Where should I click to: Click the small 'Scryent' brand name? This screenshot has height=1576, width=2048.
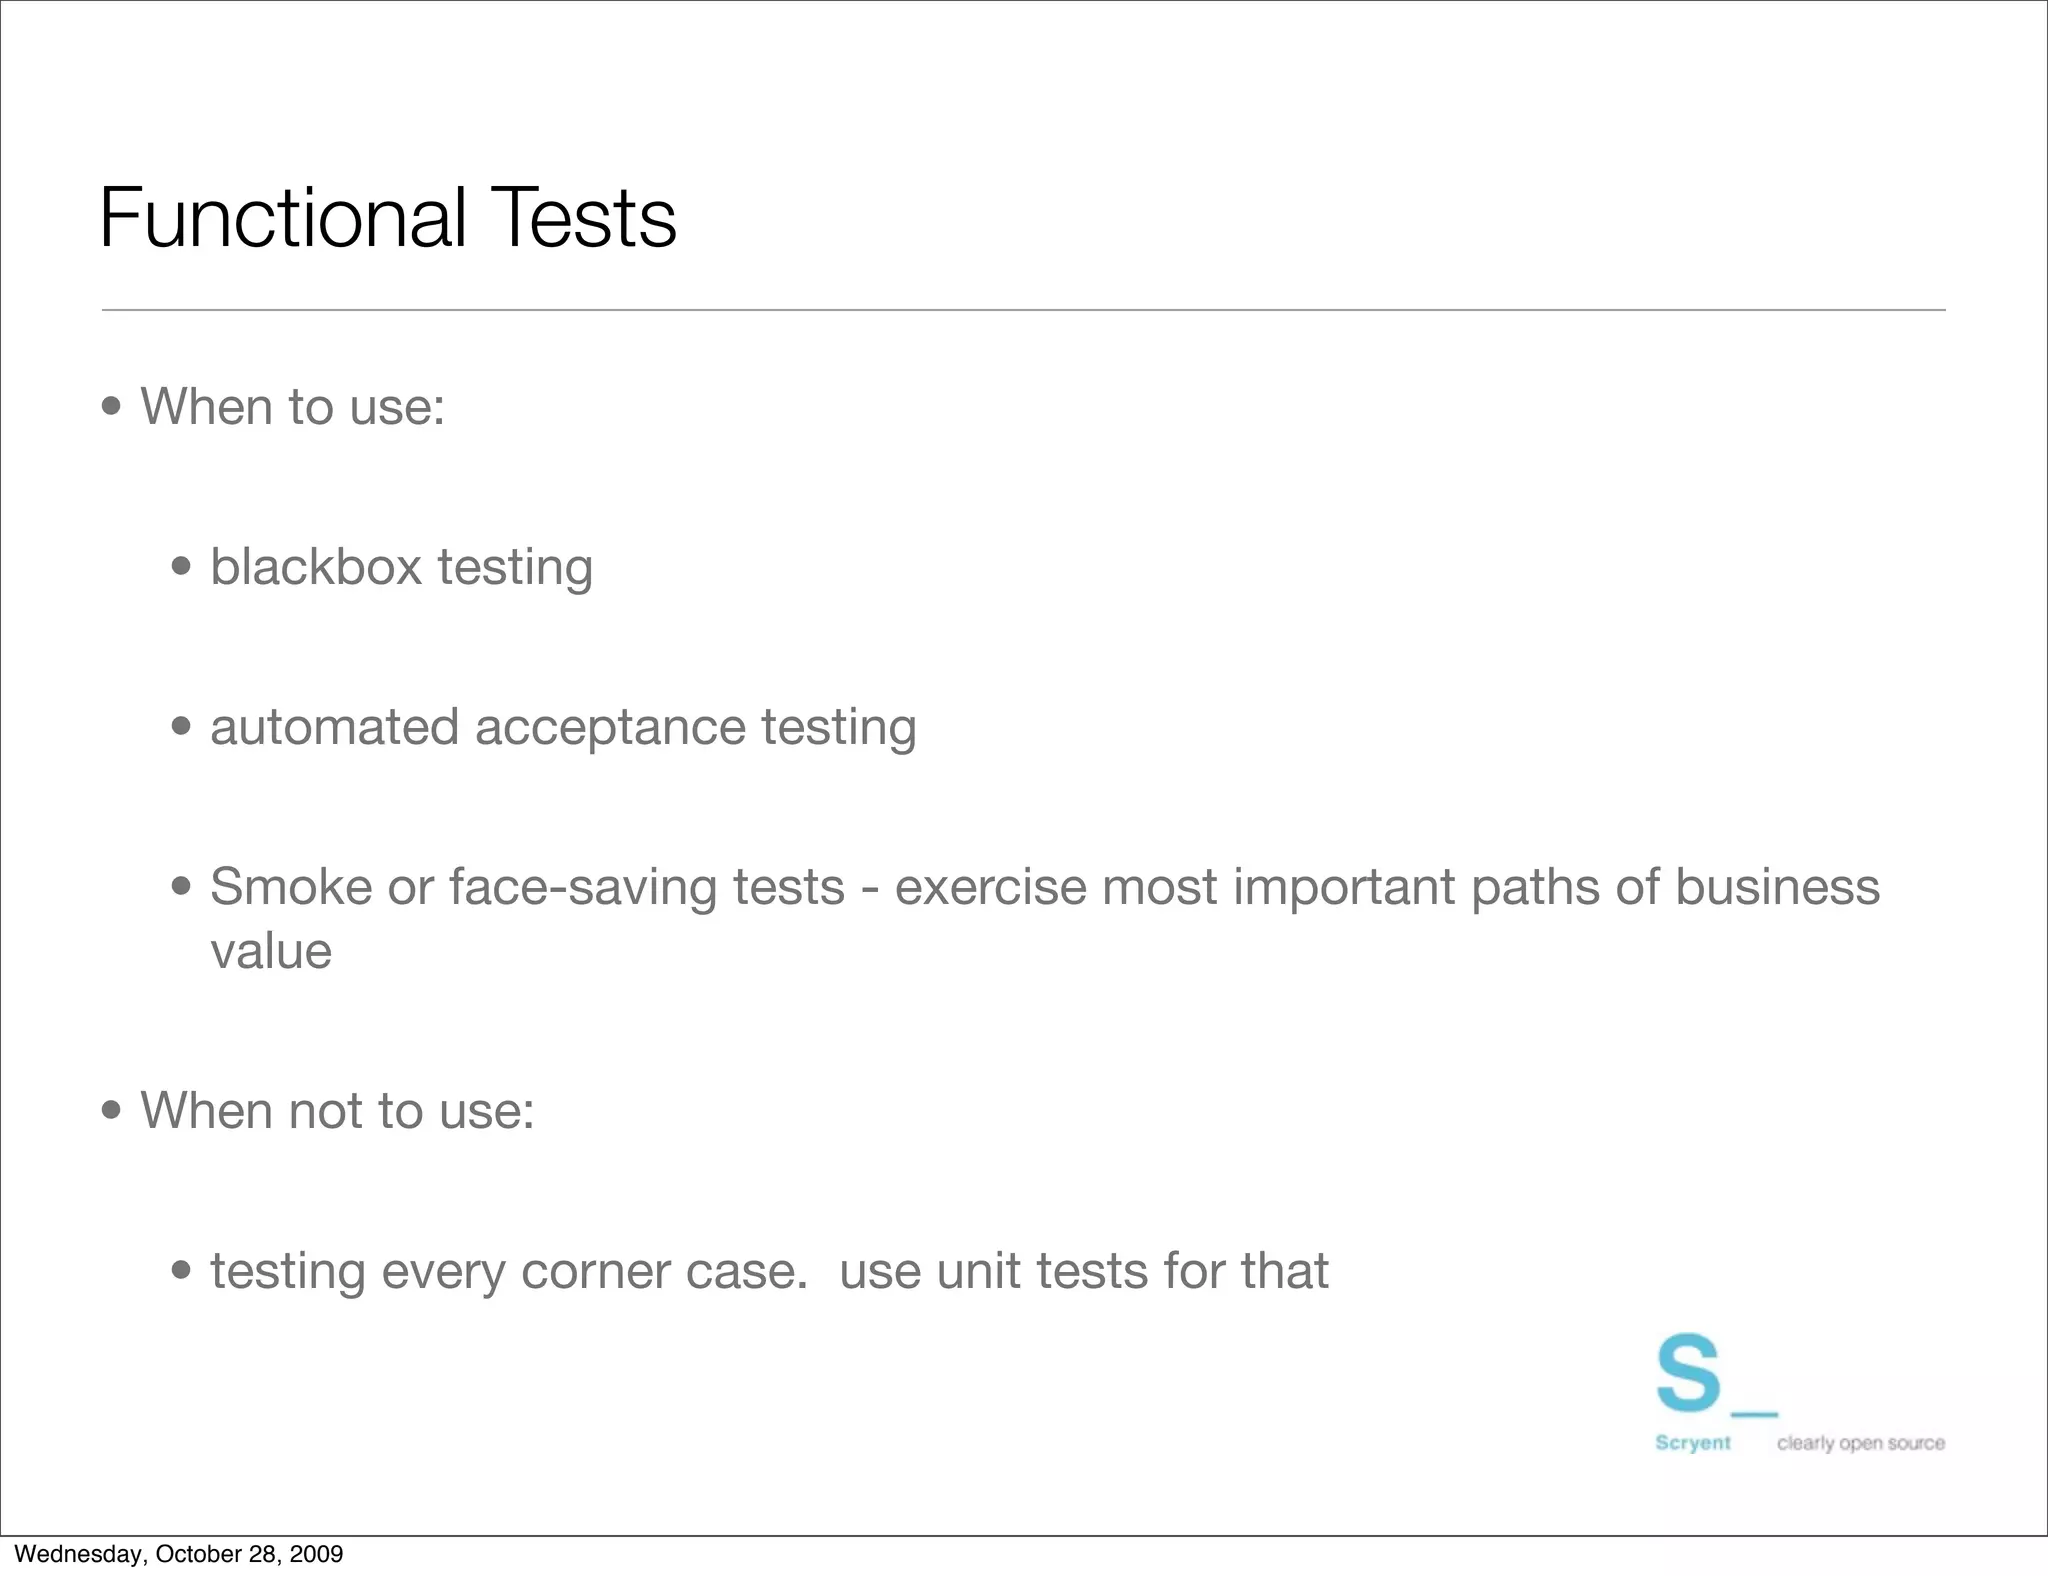click(x=1692, y=1443)
